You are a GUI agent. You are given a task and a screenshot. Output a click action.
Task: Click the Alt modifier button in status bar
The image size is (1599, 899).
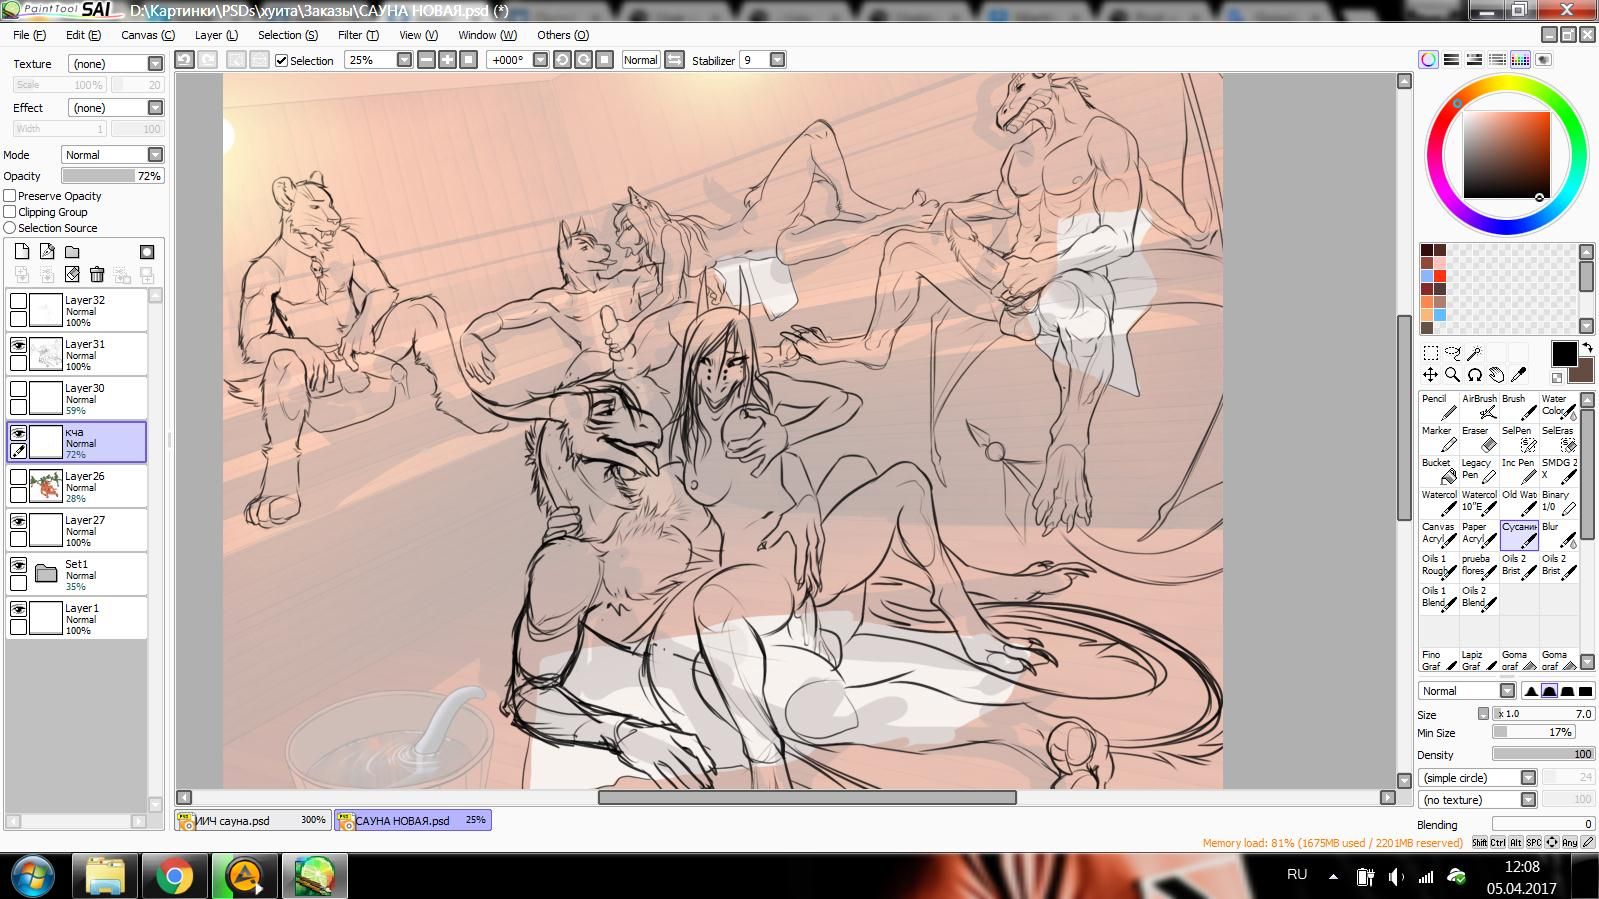[x=1516, y=842]
